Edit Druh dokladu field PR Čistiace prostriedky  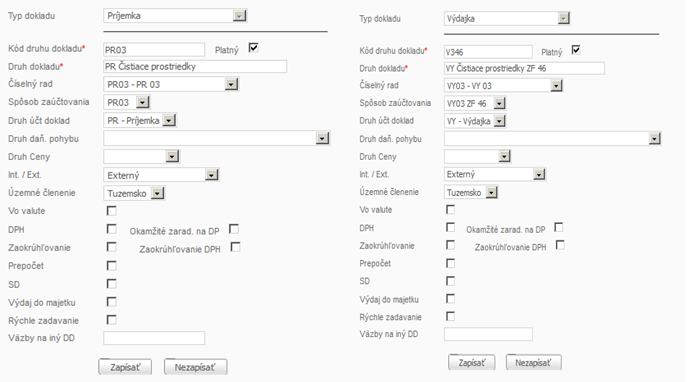click(195, 67)
